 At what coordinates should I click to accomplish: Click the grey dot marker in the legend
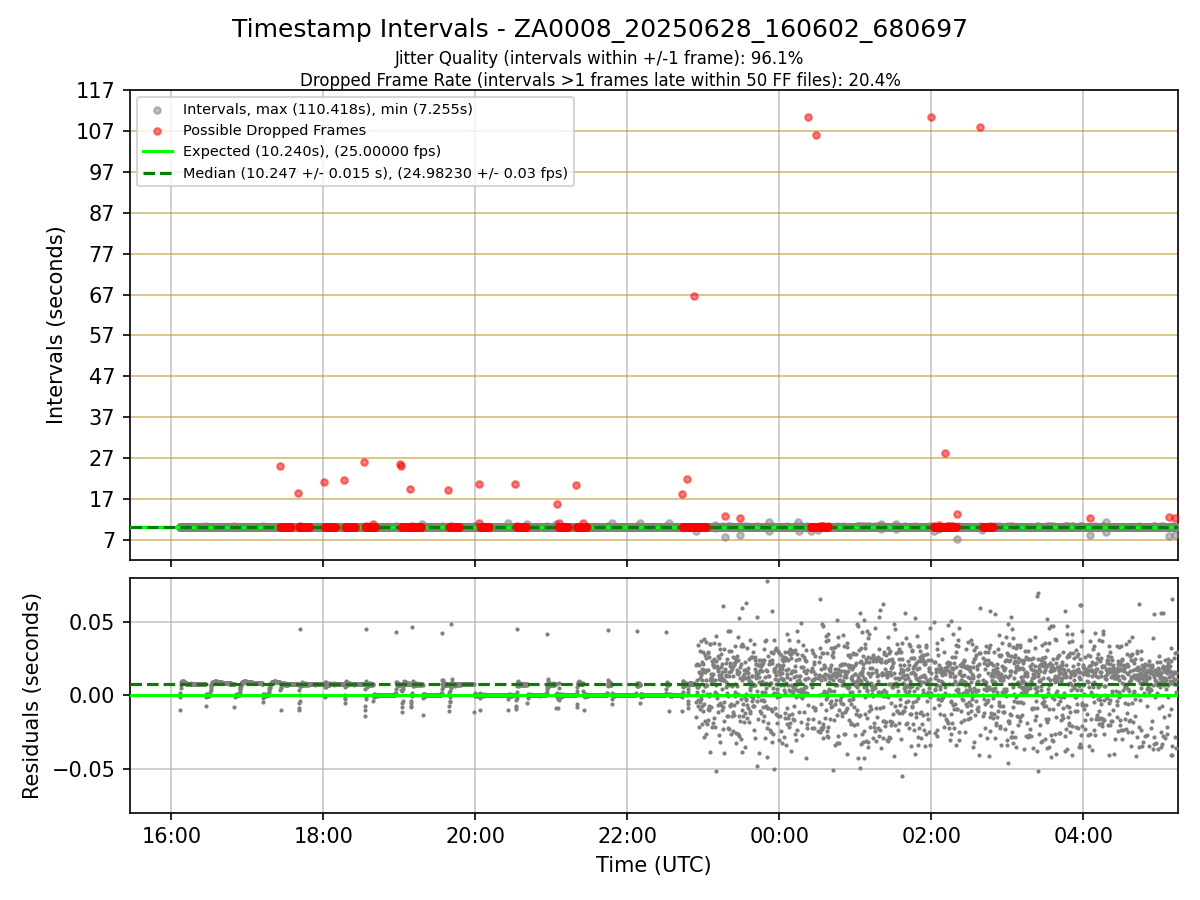[x=157, y=109]
